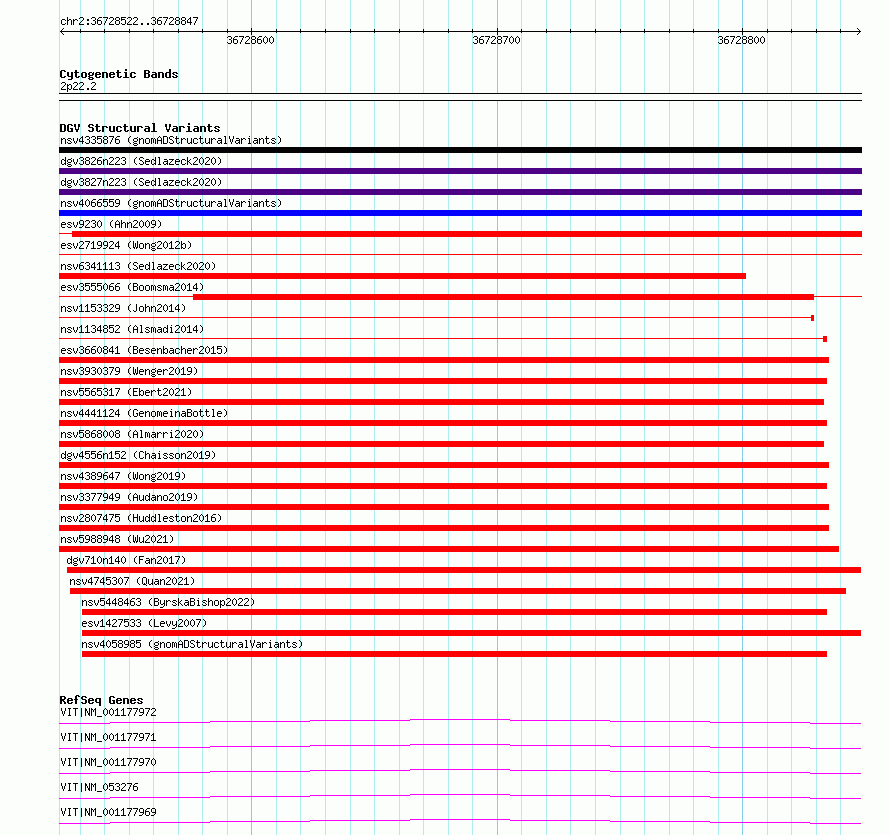Image resolution: width=890 pixels, height=835 pixels.
Task: Select the VIT|NM_001177971 transcript label
Action: click(108, 737)
